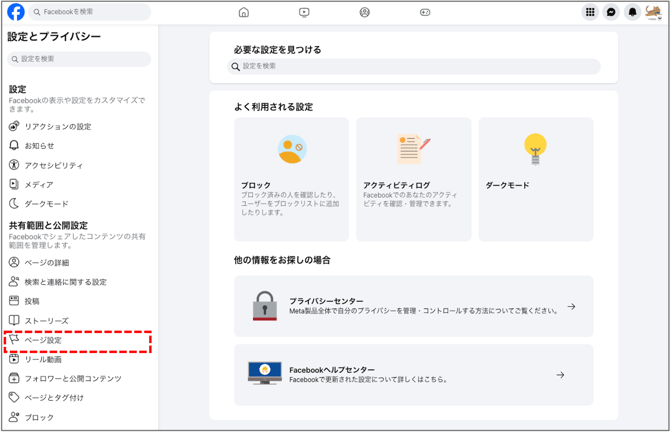Open the profile avatar account menu
The width and height of the screenshot is (670, 432).
(x=653, y=12)
